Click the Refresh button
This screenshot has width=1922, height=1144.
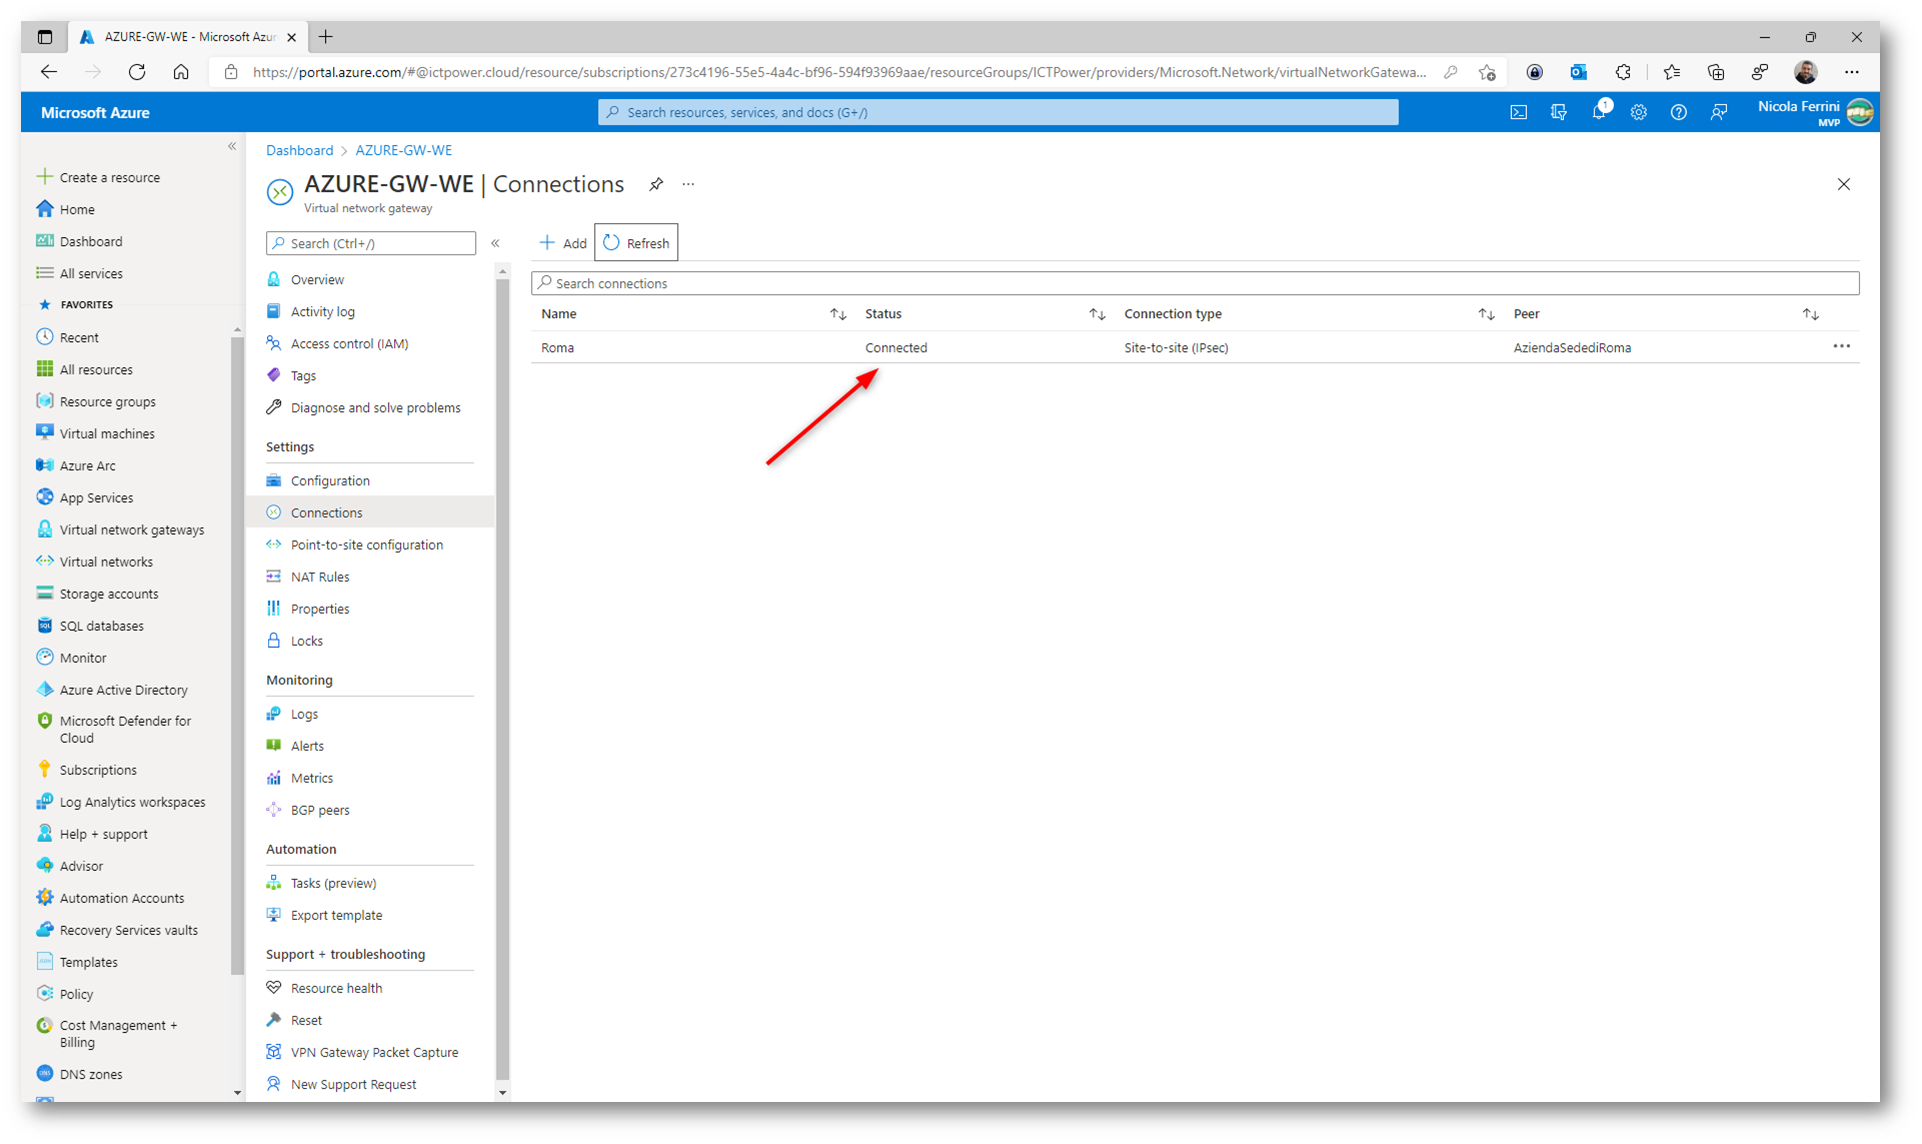coord(636,243)
